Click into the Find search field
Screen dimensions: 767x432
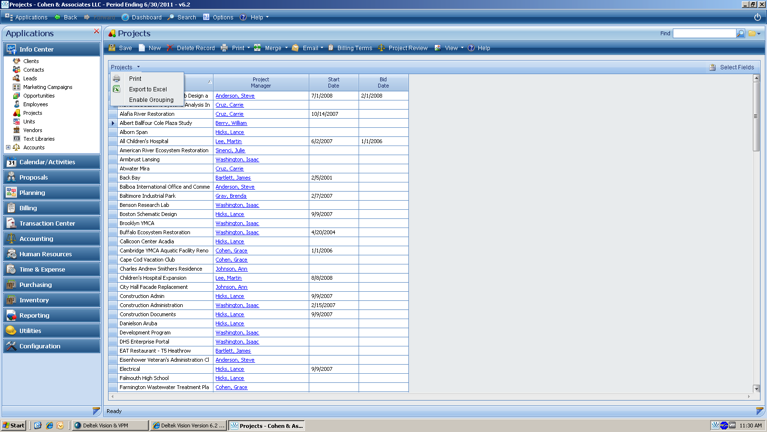(x=704, y=34)
